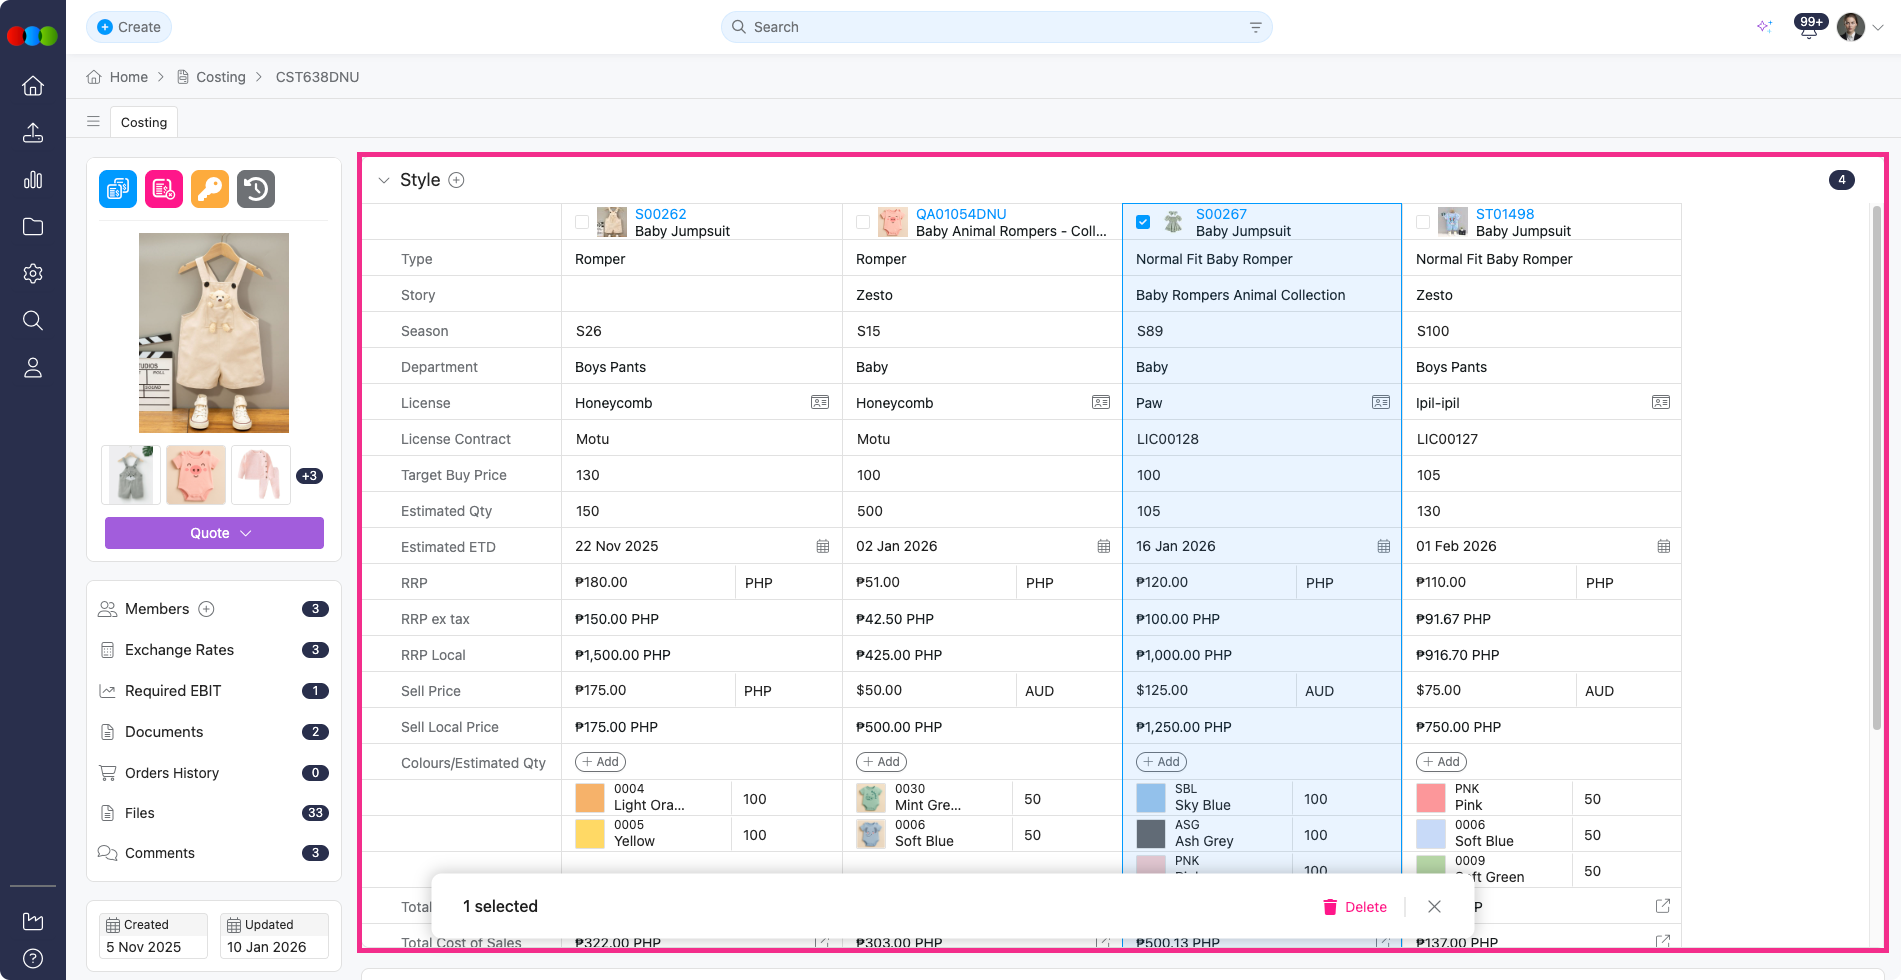
Task: Open the notifications bell icon
Action: click(x=1808, y=28)
